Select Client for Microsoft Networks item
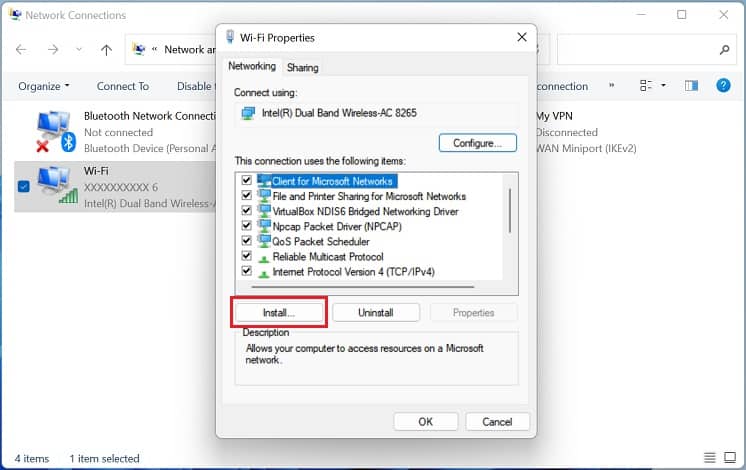This screenshot has height=470, width=746. coord(332,181)
